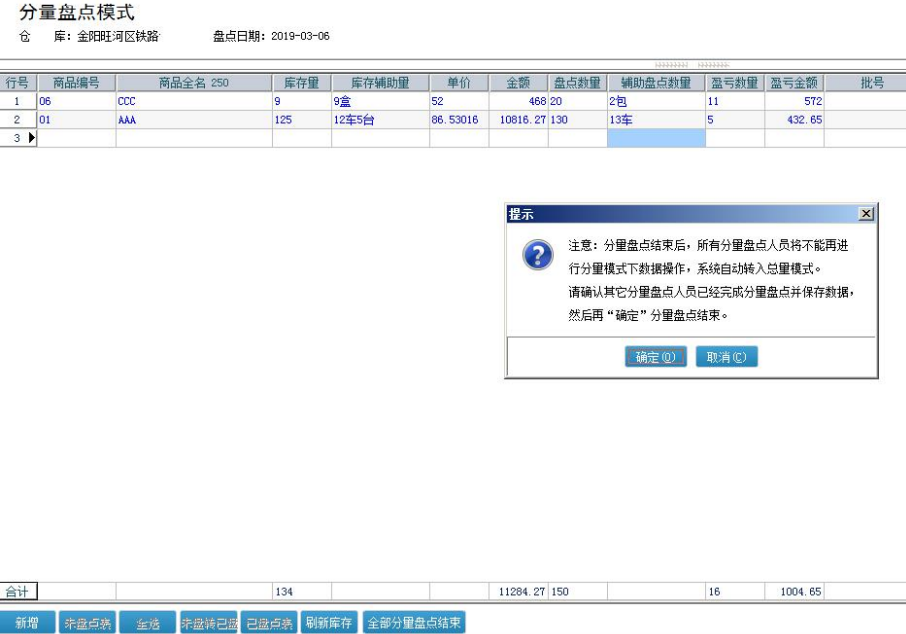Cancel the prompt via 取消(C)
The image size is (906, 634).
pos(727,357)
